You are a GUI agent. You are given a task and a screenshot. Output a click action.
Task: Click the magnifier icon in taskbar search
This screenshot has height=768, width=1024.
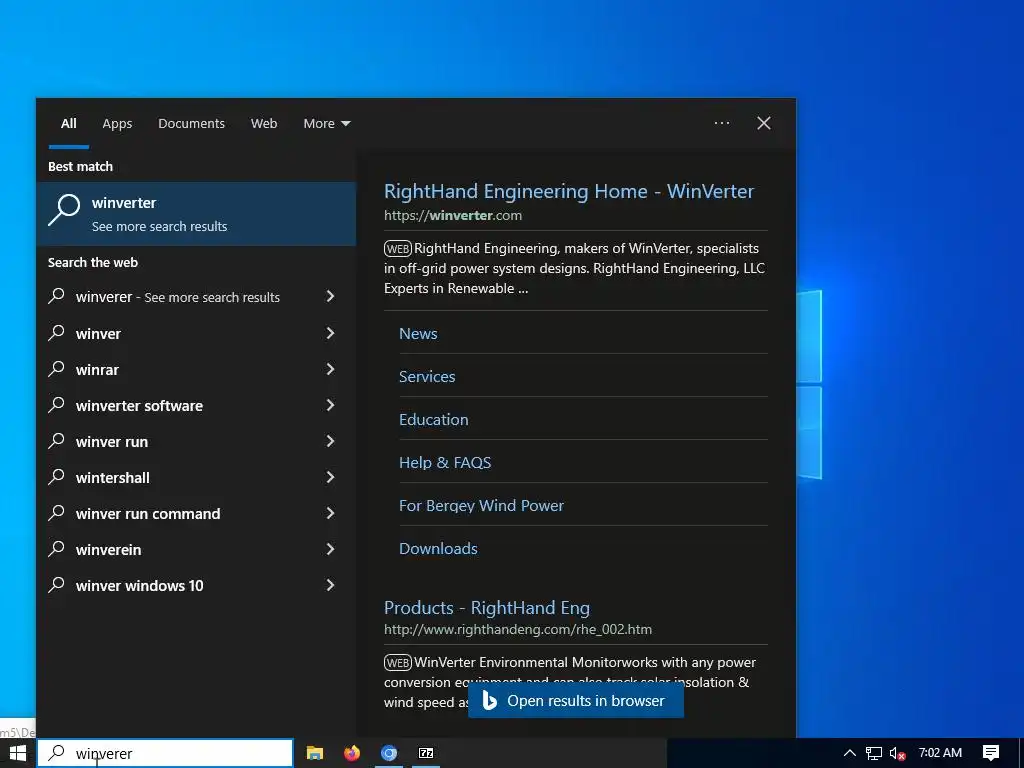pos(57,753)
